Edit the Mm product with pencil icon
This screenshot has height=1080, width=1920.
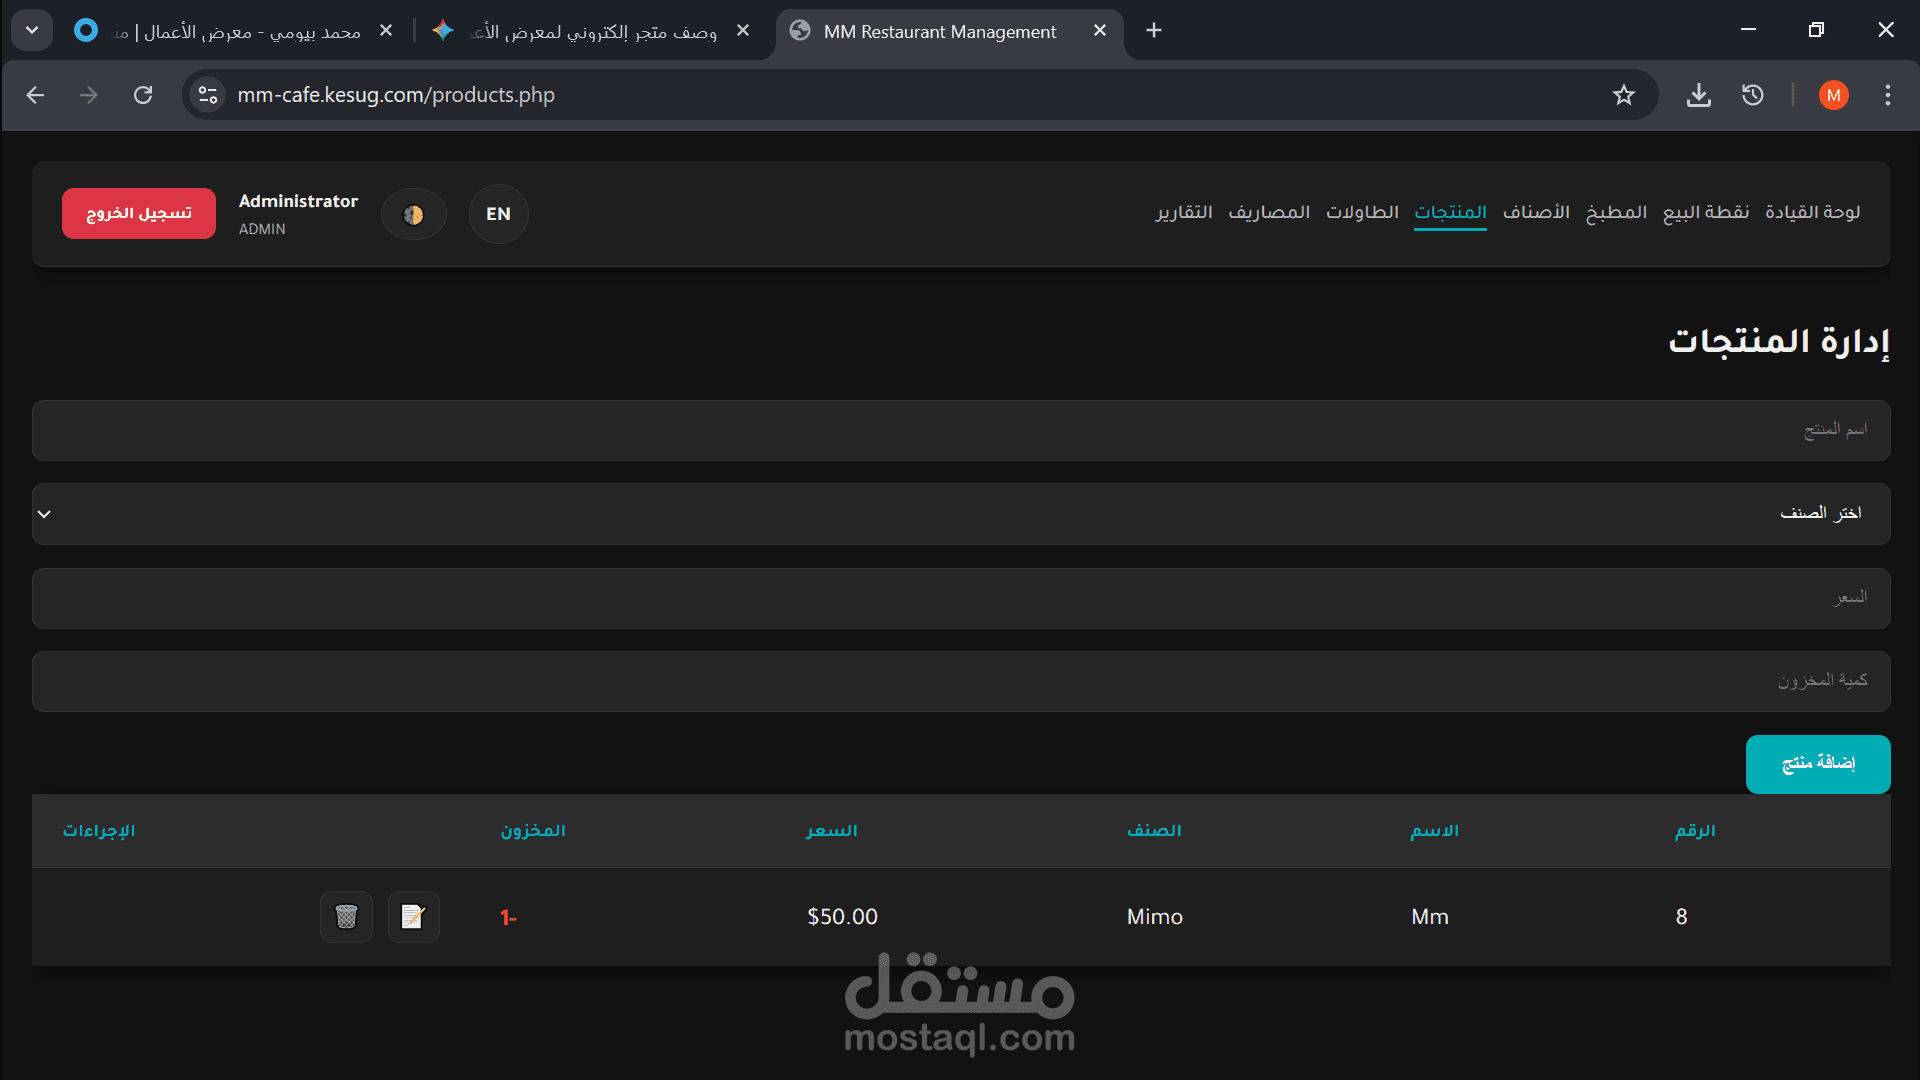pyautogui.click(x=413, y=917)
